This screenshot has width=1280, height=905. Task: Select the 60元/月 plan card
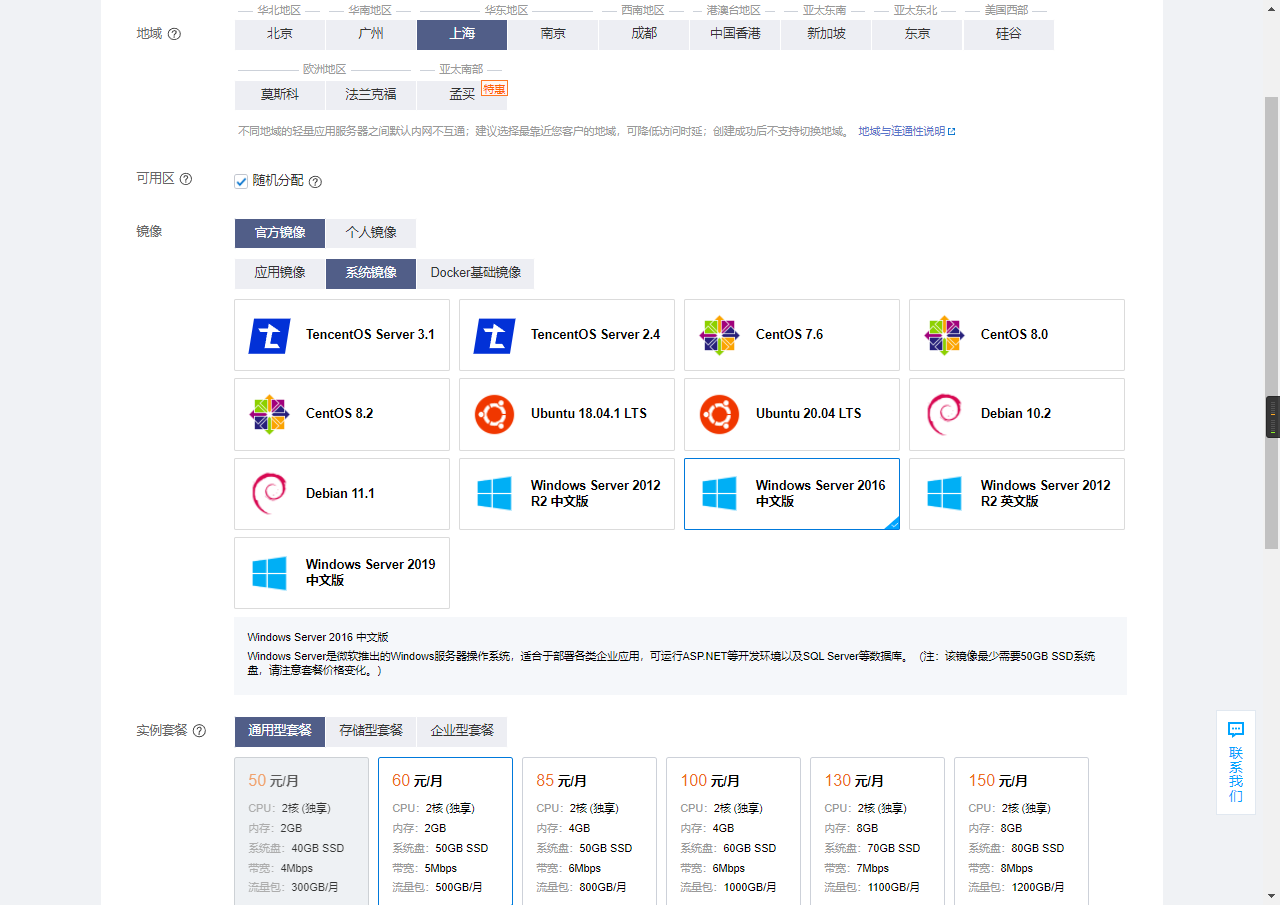pyautogui.click(x=445, y=830)
